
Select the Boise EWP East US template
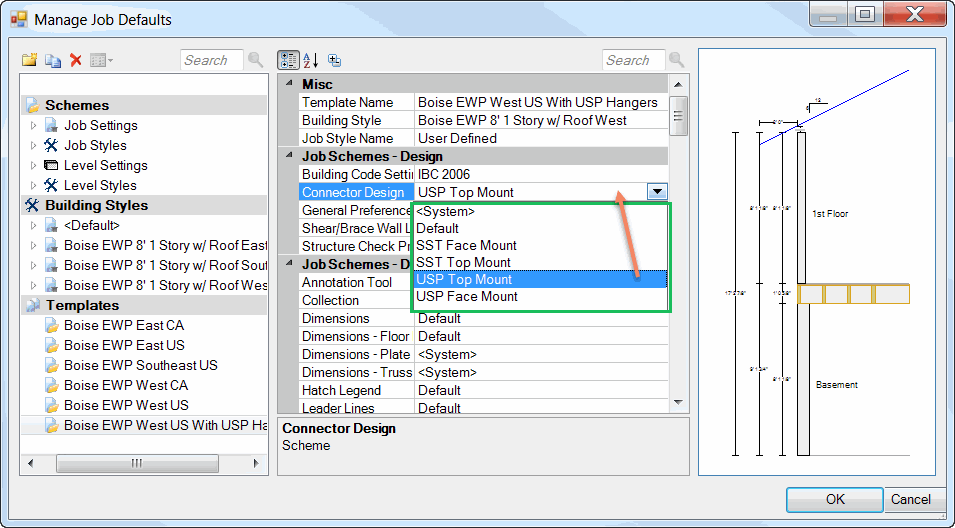[124, 345]
